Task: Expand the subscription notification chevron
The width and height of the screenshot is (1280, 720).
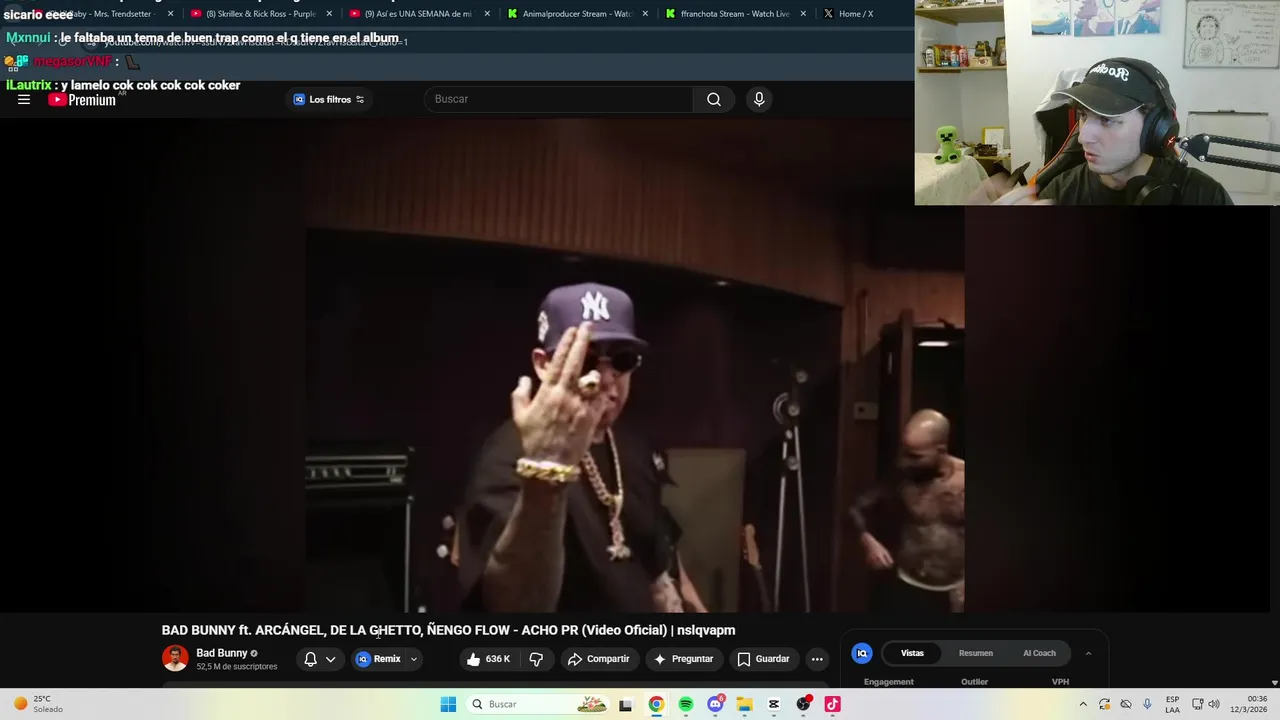Action: 330,659
